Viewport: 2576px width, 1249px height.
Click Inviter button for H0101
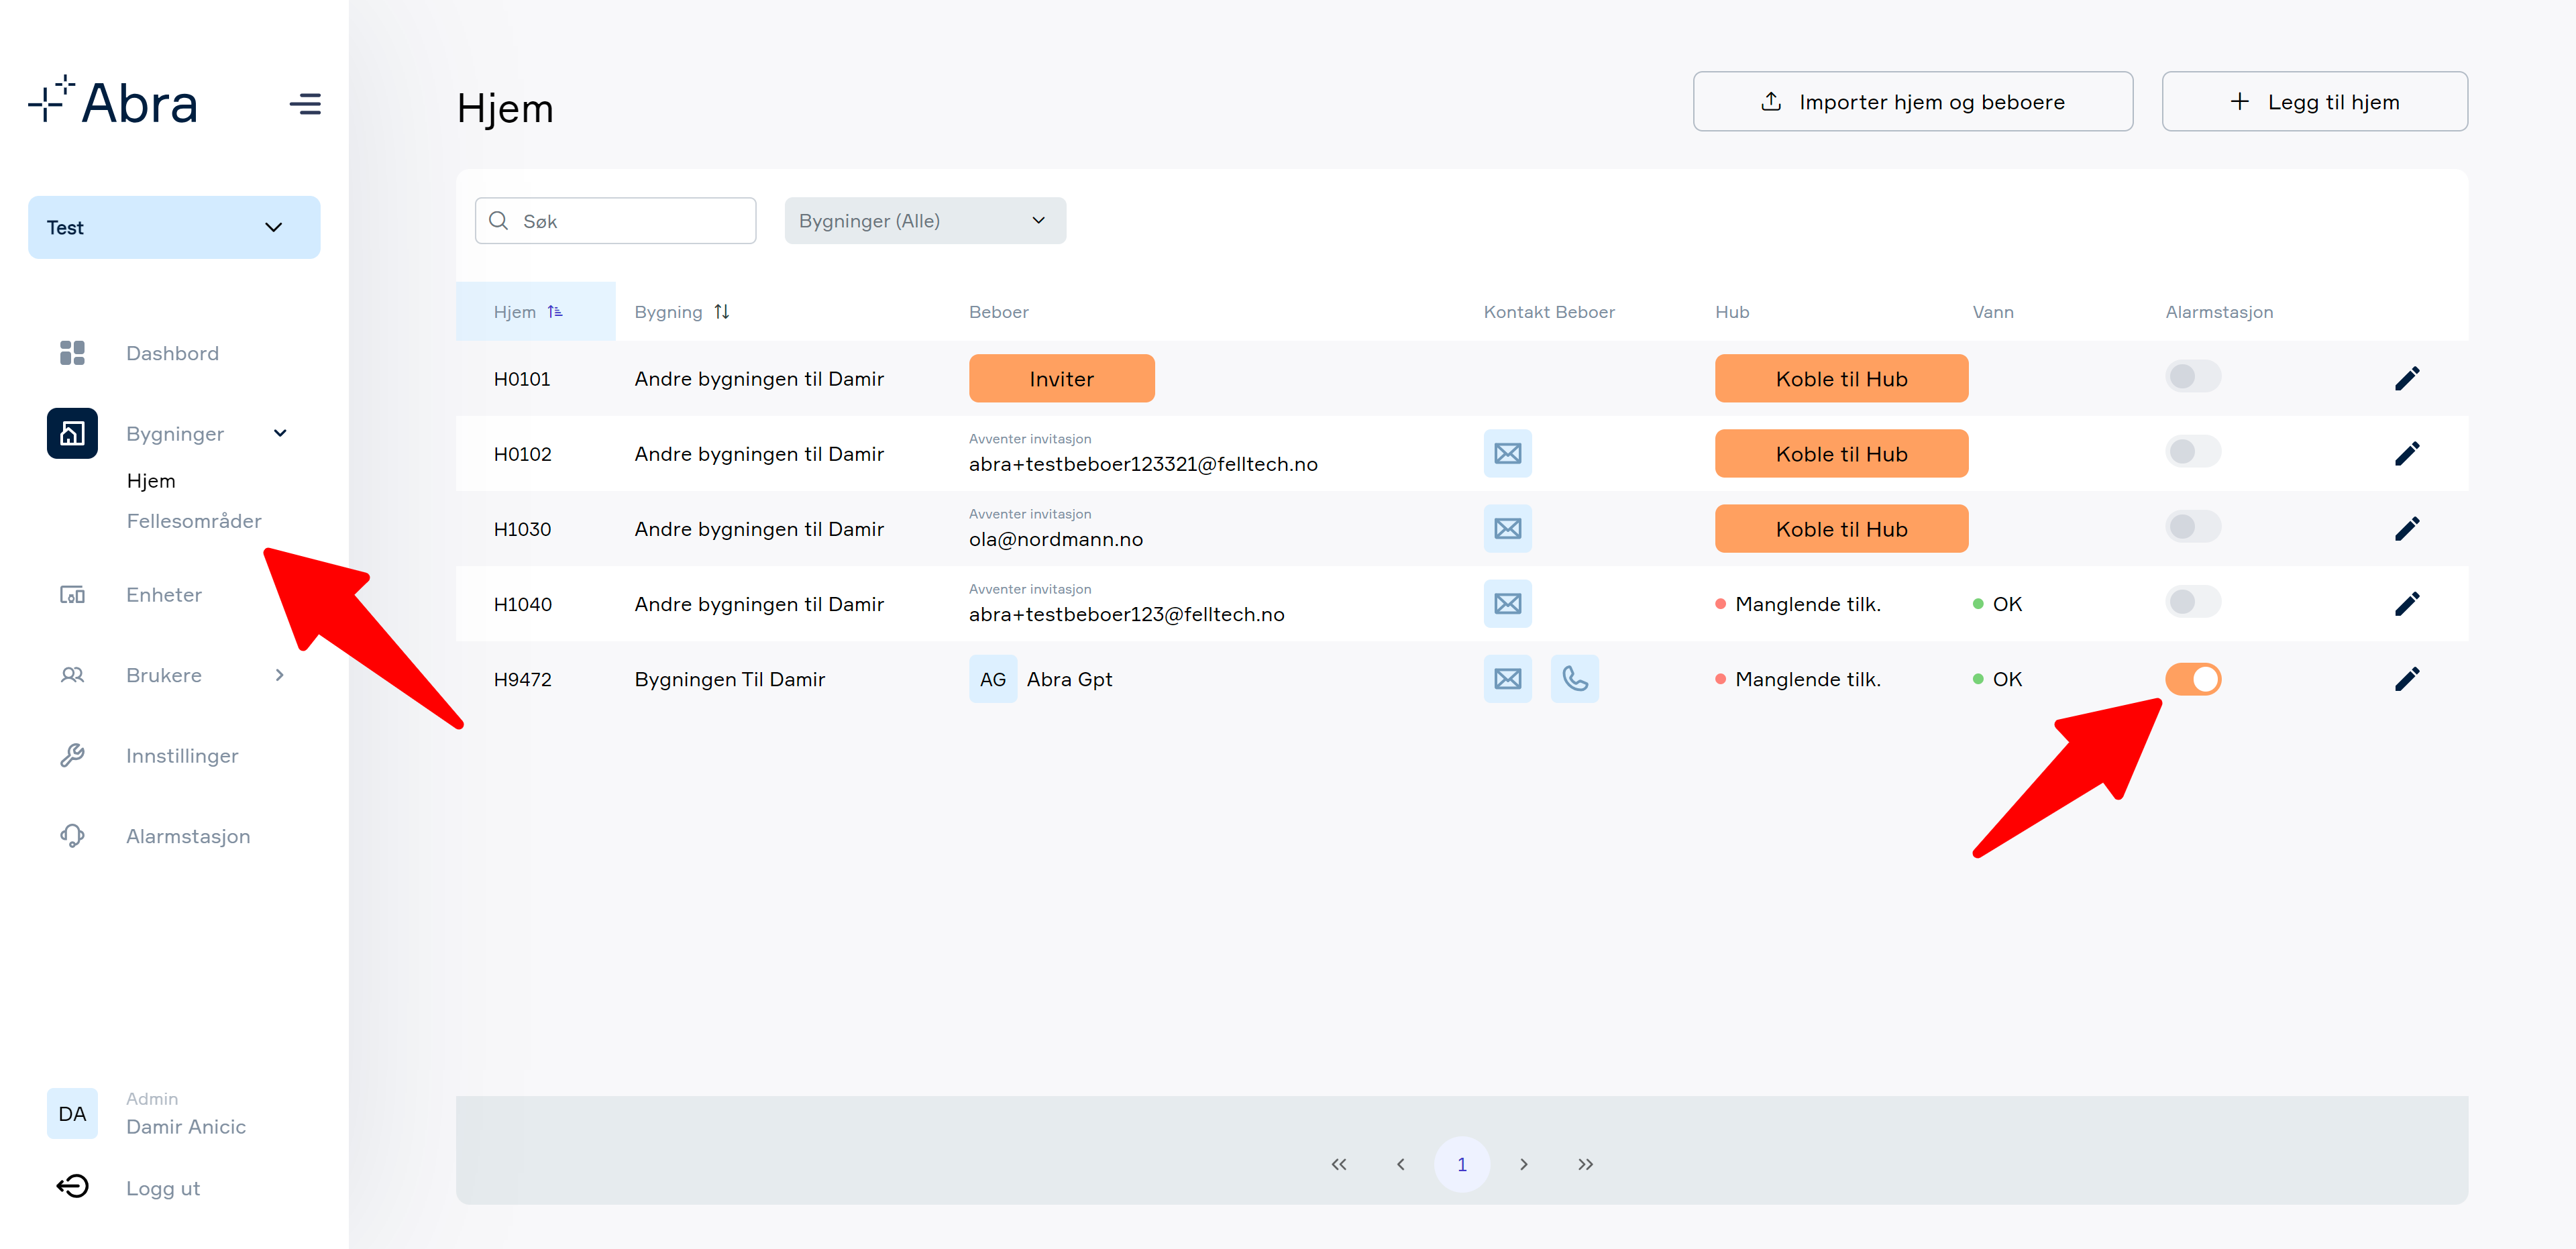tap(1061, 379)
